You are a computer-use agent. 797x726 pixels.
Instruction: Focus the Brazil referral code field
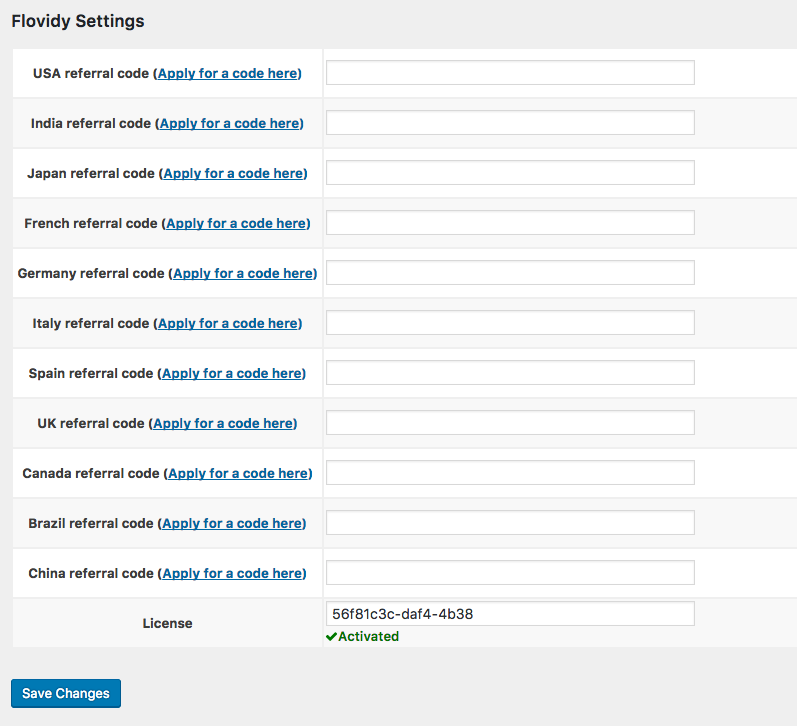point(510,523)
